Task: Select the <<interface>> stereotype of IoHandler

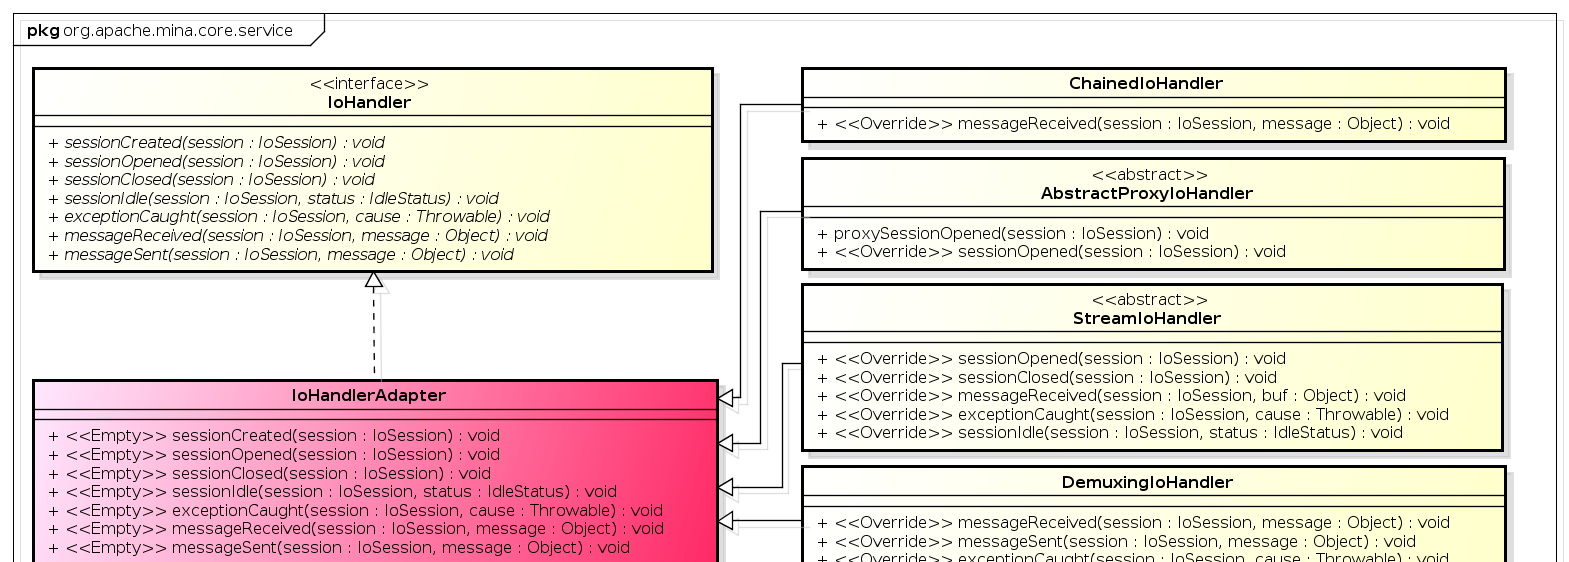Action: (369, 84)
